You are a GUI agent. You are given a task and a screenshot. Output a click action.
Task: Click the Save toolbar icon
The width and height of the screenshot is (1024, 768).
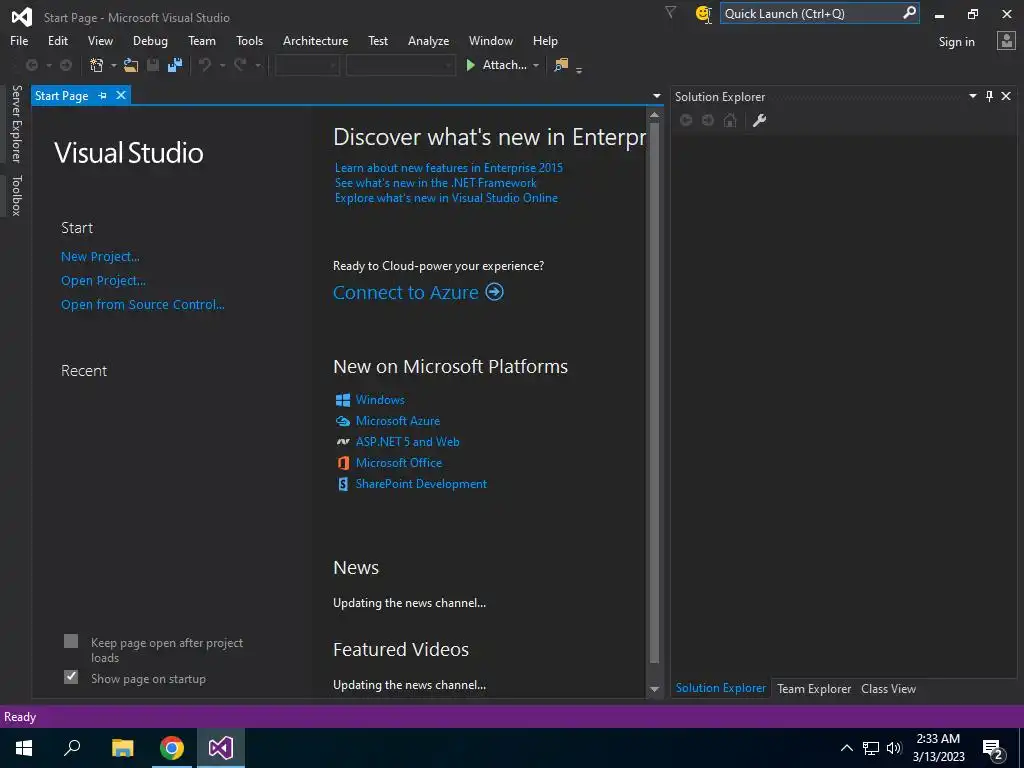click(153, 65)
